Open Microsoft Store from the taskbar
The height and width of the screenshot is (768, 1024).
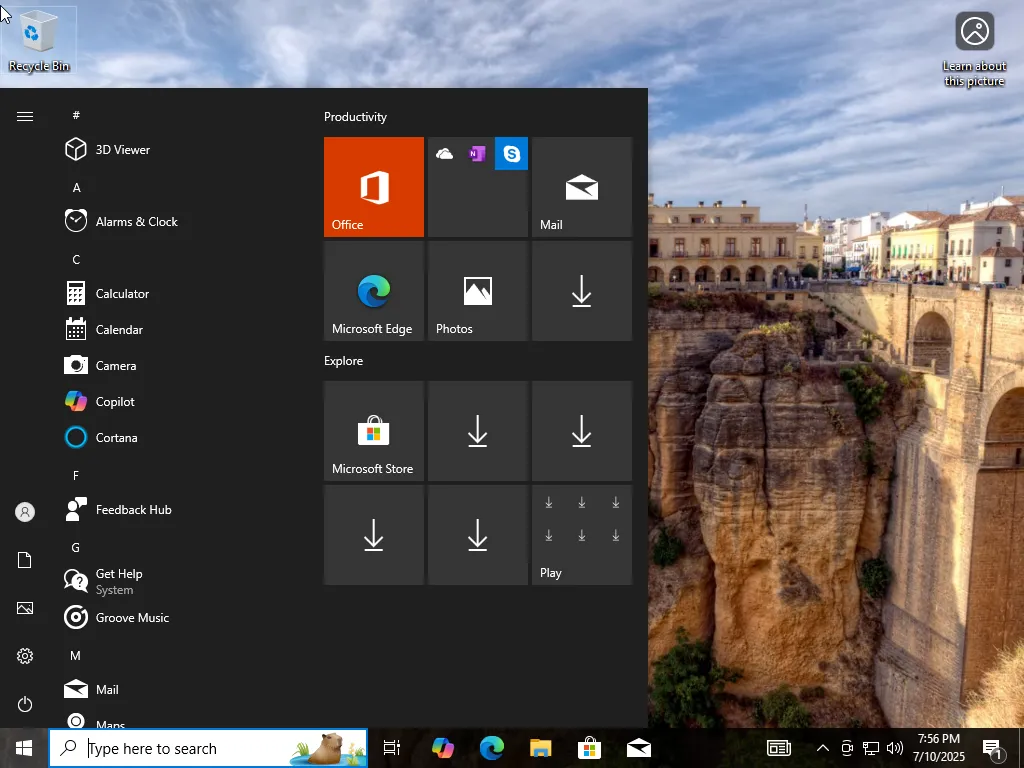590,748
